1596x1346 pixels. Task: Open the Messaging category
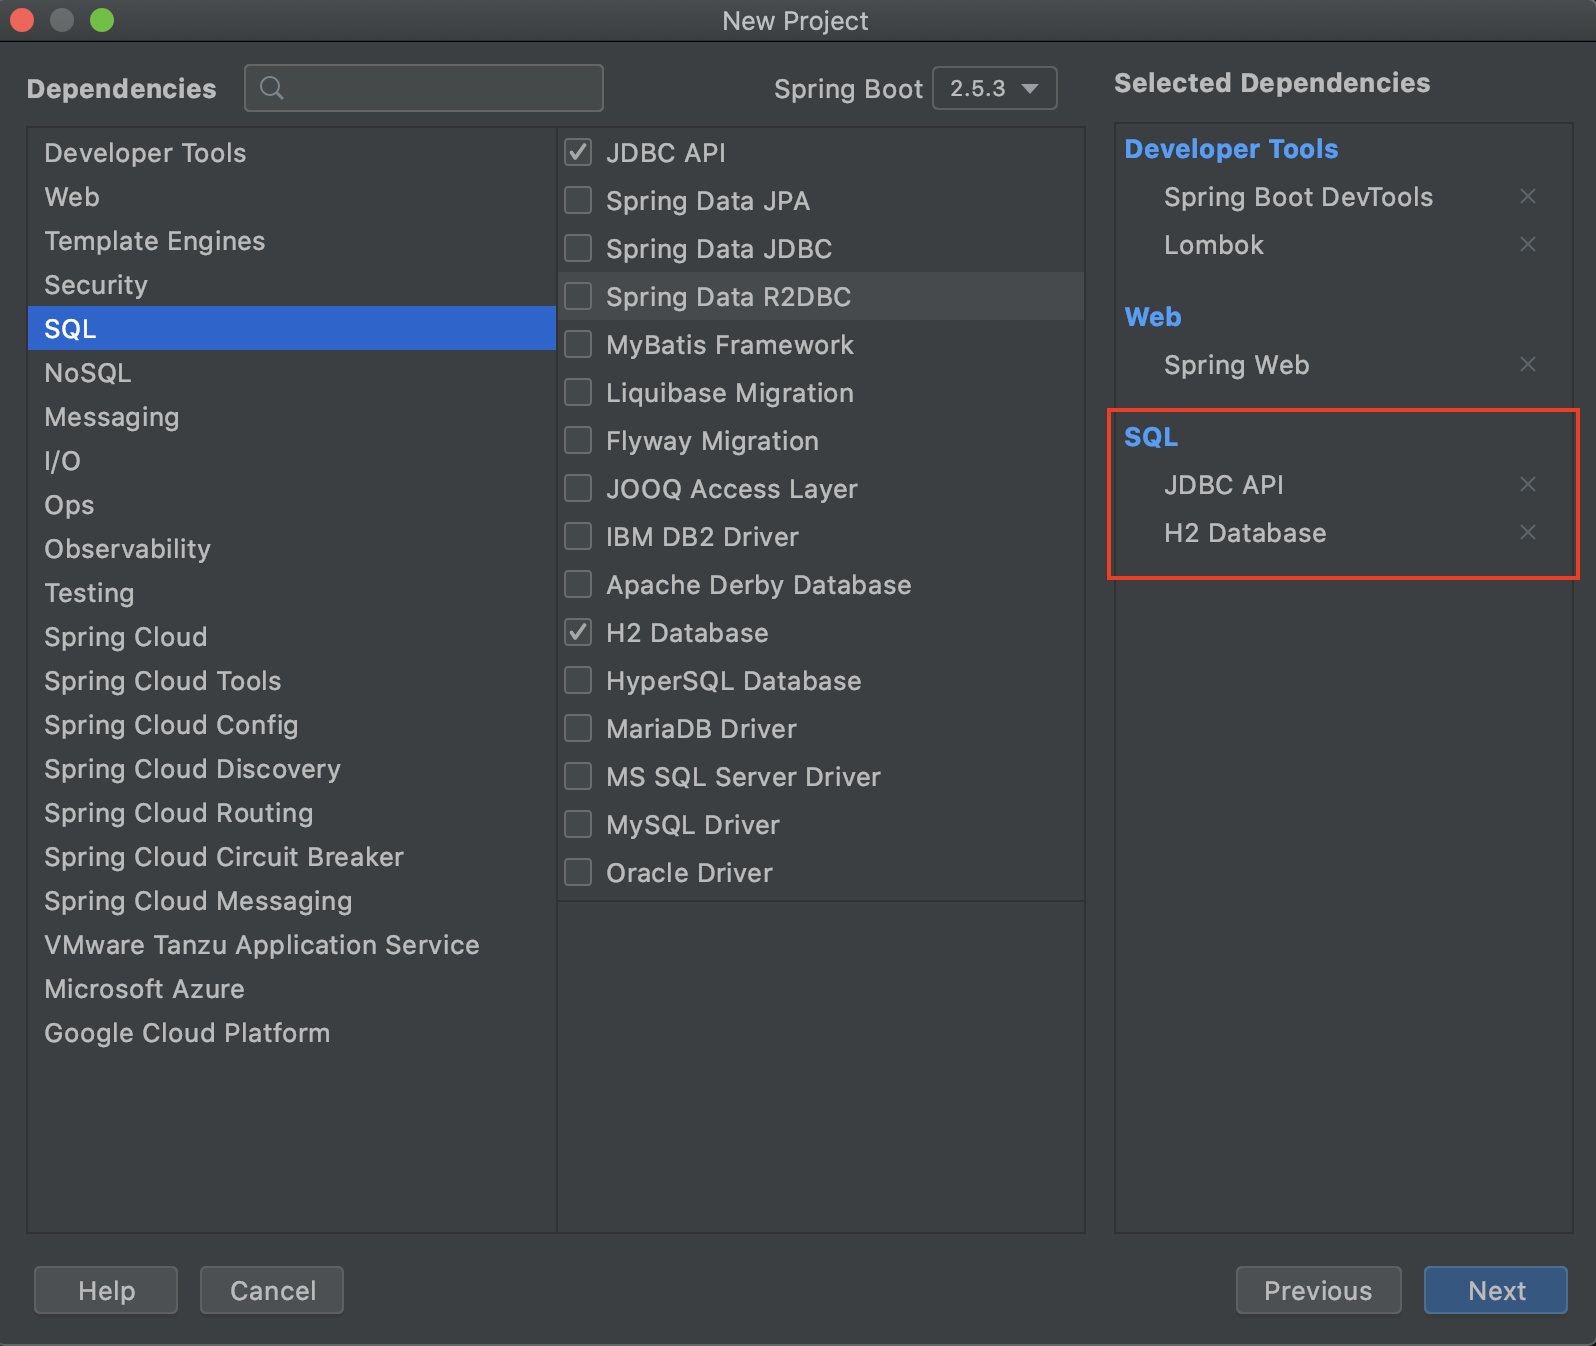click(291, 416)
